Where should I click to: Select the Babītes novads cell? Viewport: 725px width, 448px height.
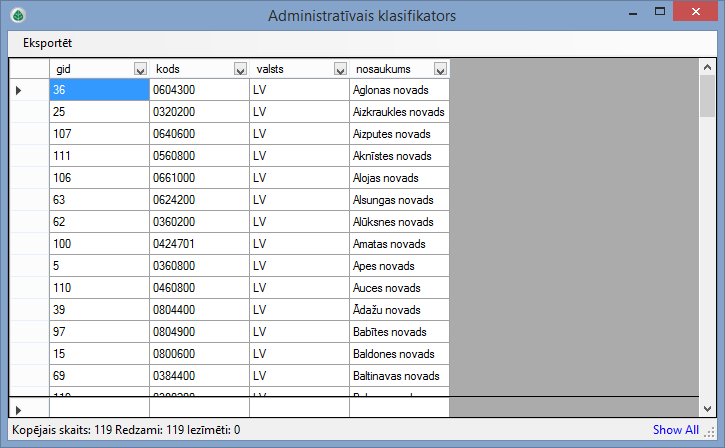[x=399, y=332]
